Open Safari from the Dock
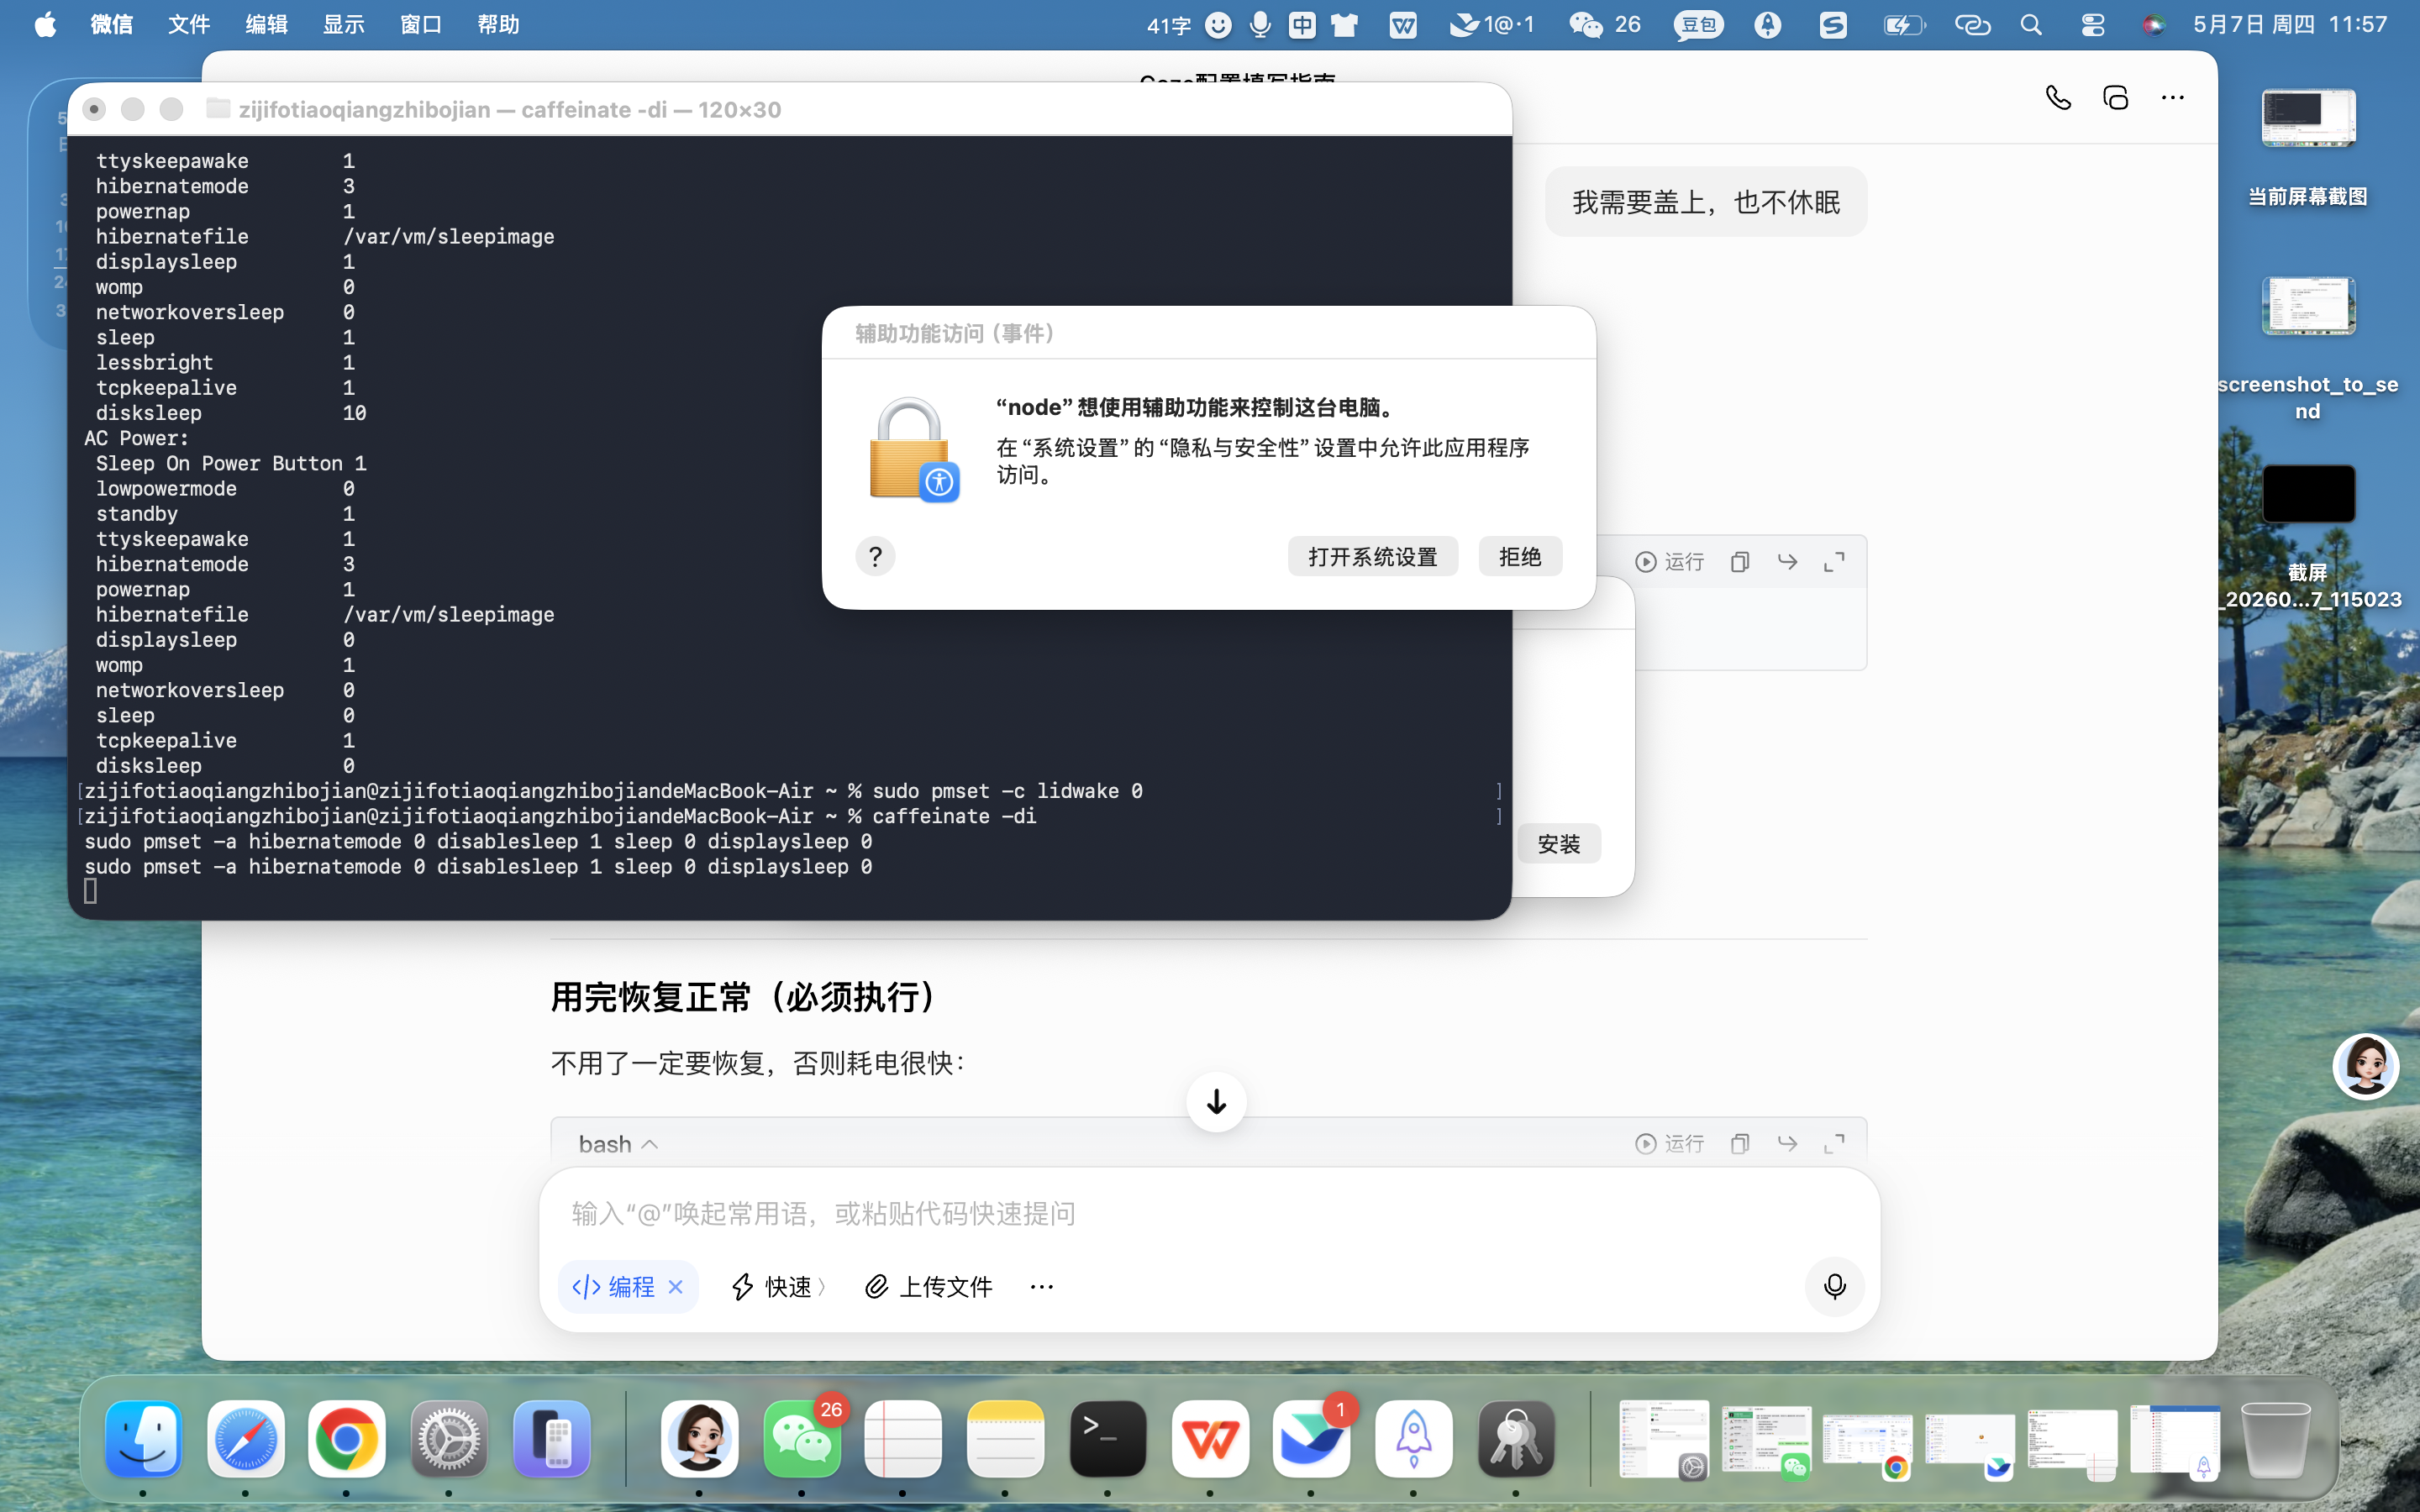The image size is (2420, 1512). coord(245,1439)
